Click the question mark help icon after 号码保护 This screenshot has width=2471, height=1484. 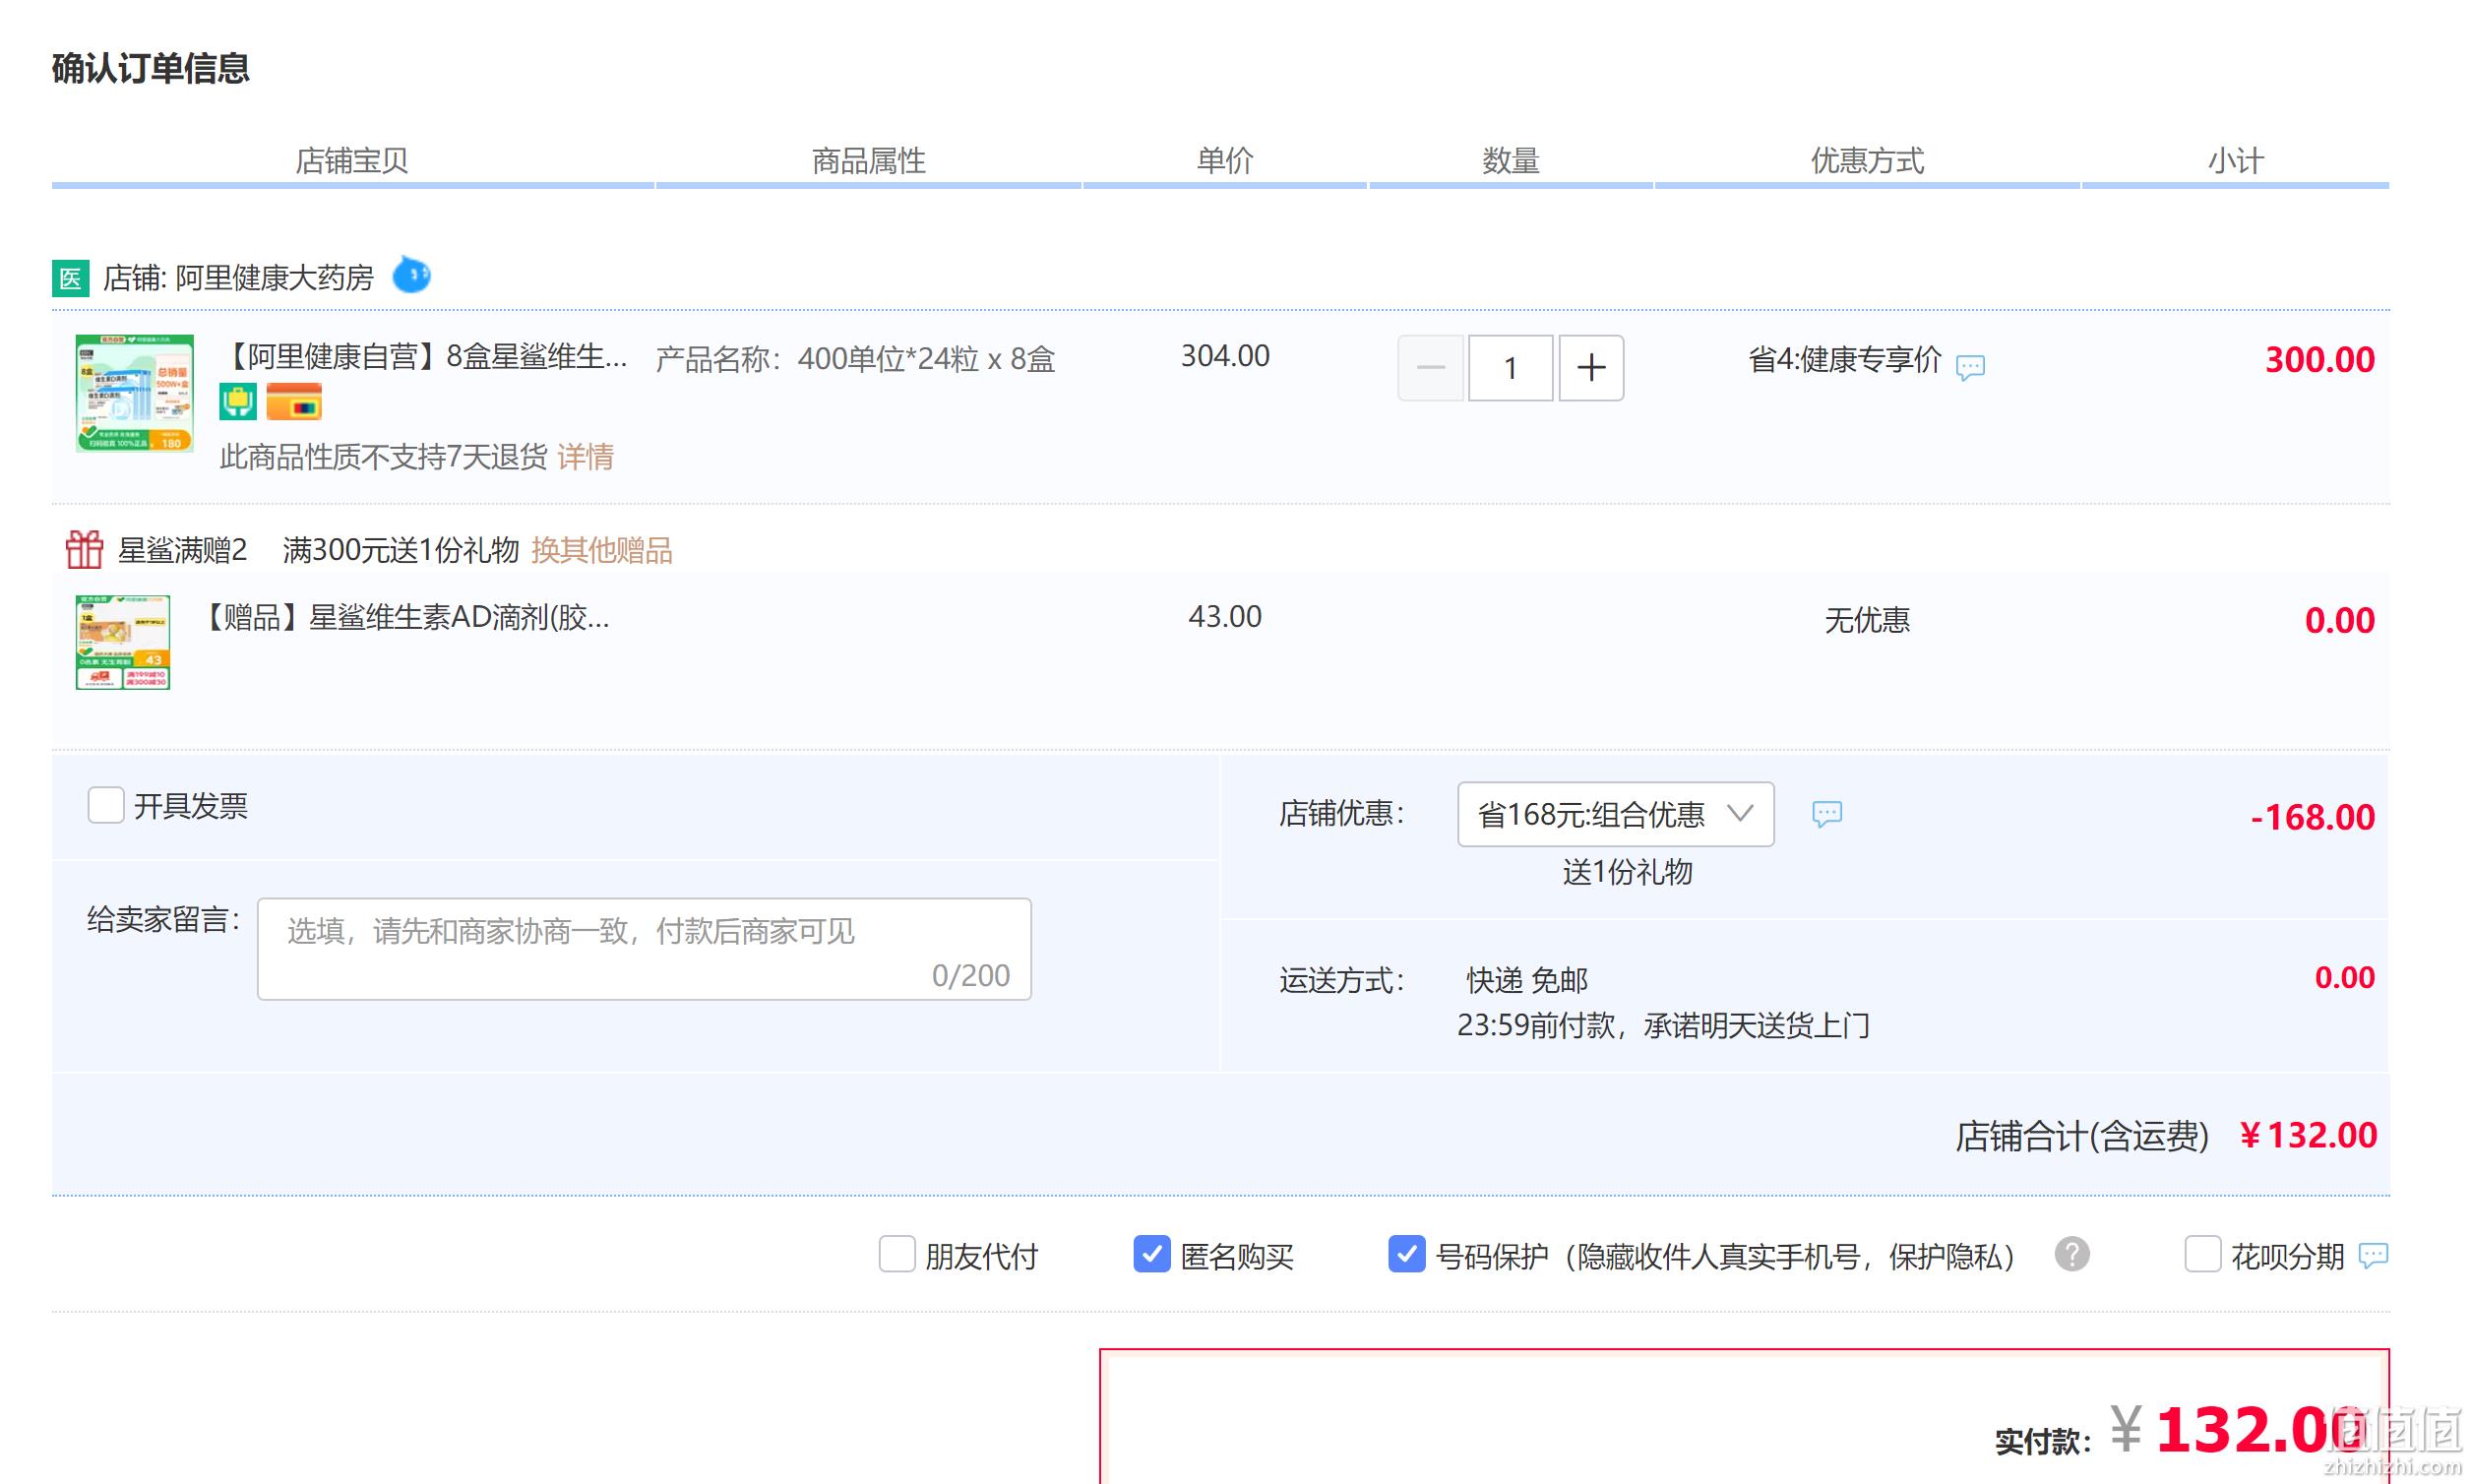click(2071, 1254)
